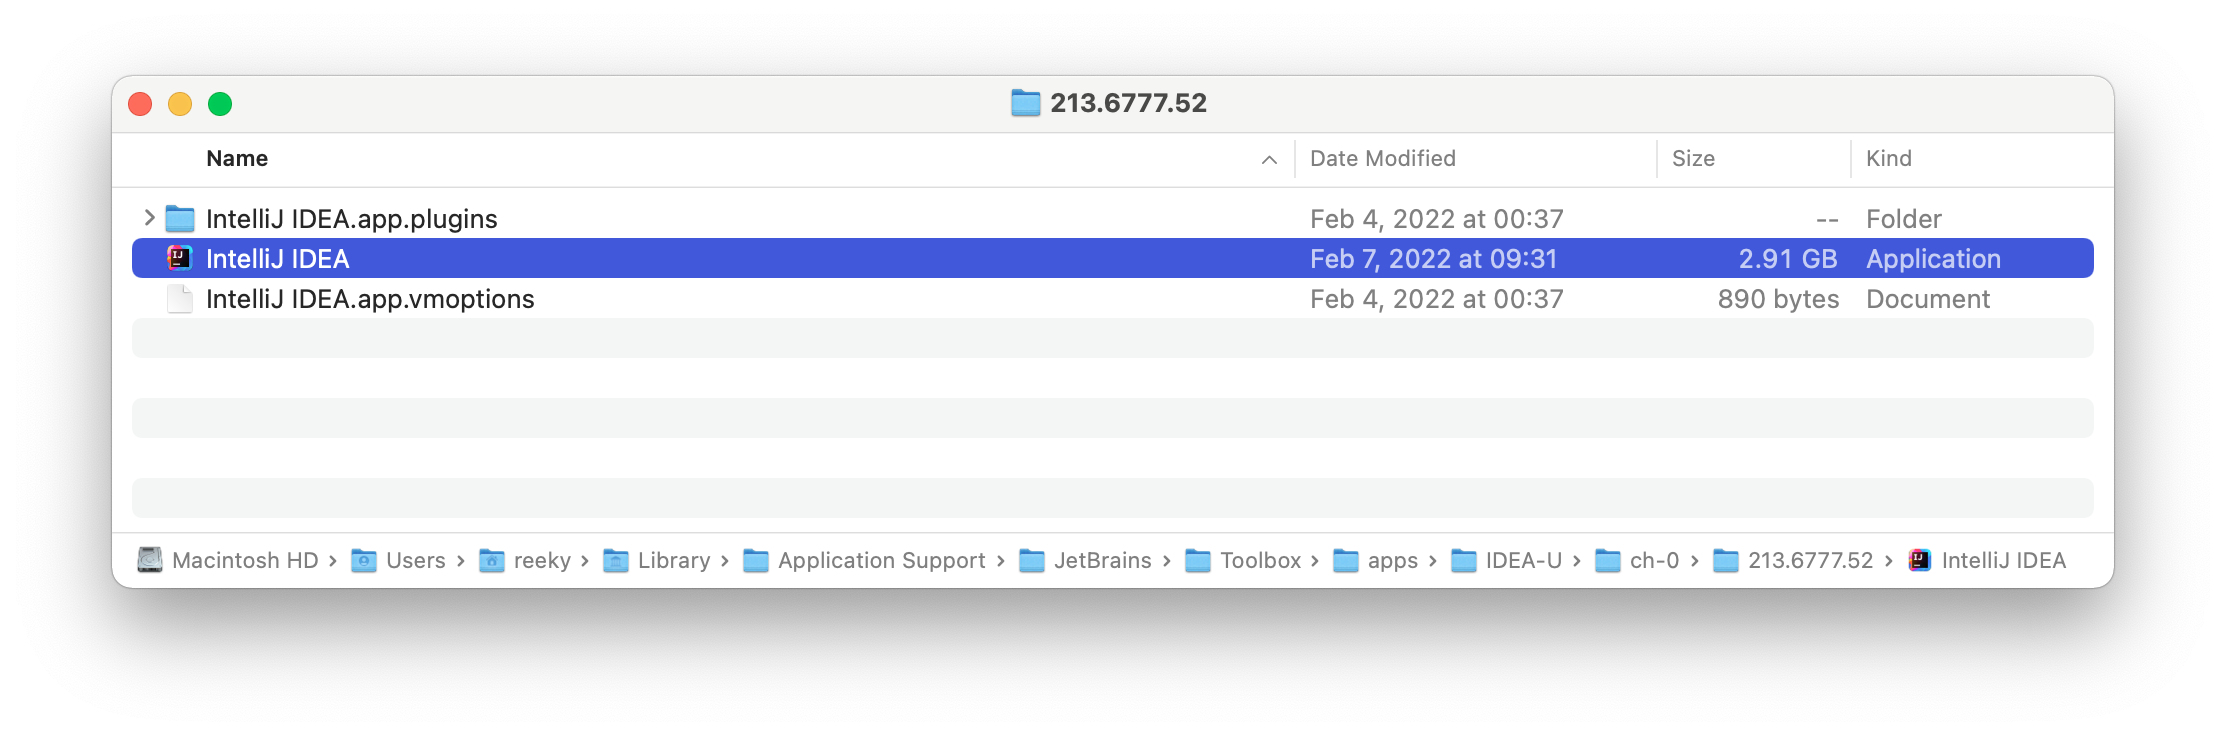Viewport: 2226px width, 736px height.
Task: Click the Size column header
Action: coord(1692,158)
